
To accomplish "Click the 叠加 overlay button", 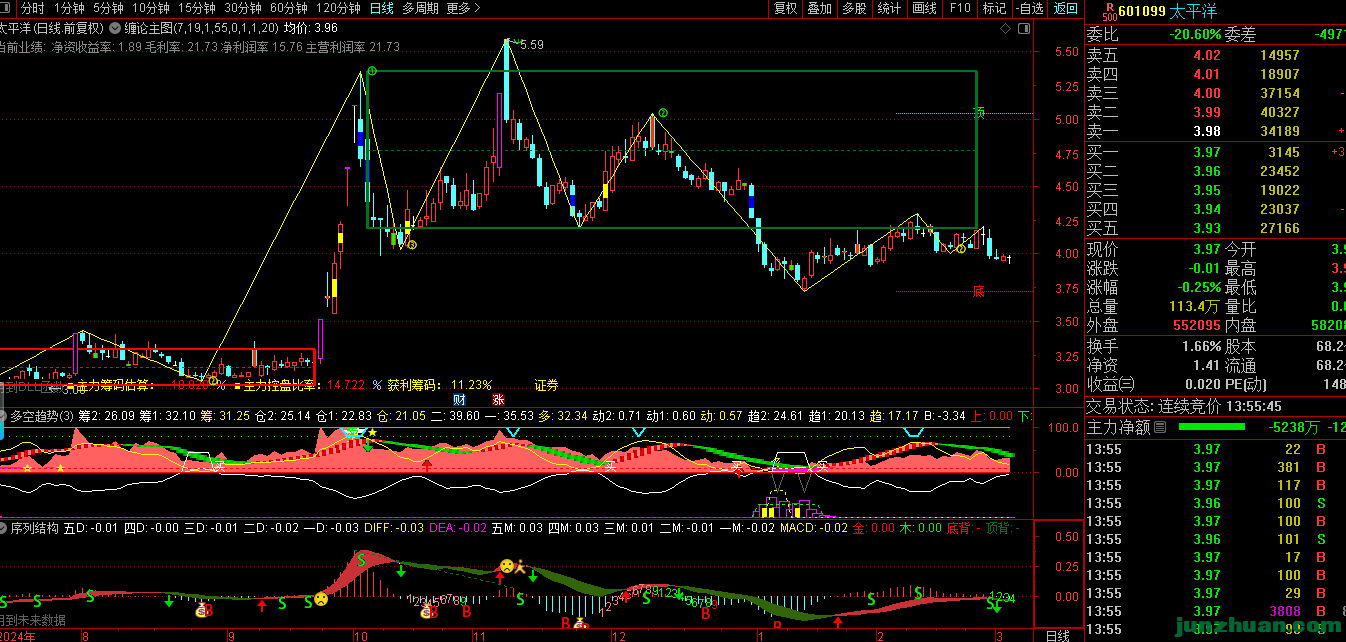I will coord(820,8).
